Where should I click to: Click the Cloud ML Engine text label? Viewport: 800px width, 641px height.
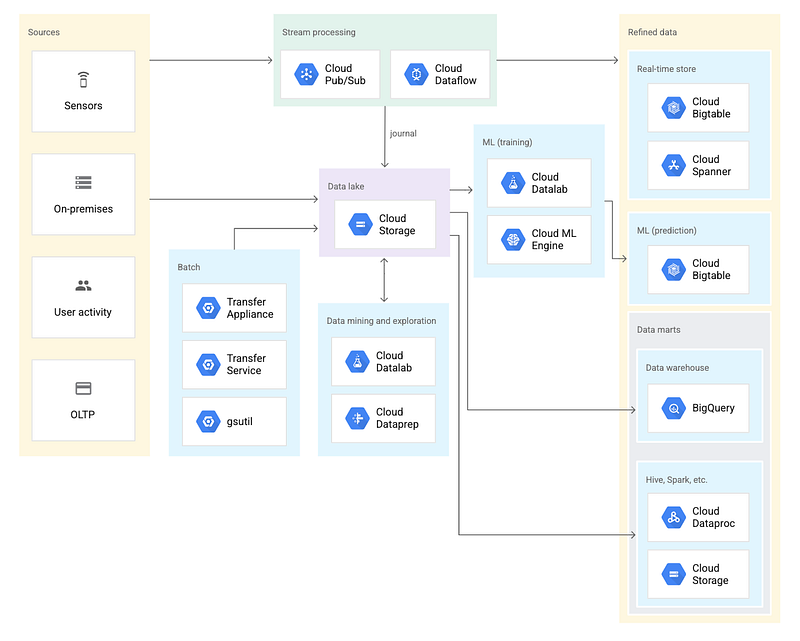(x=554, y=239)
